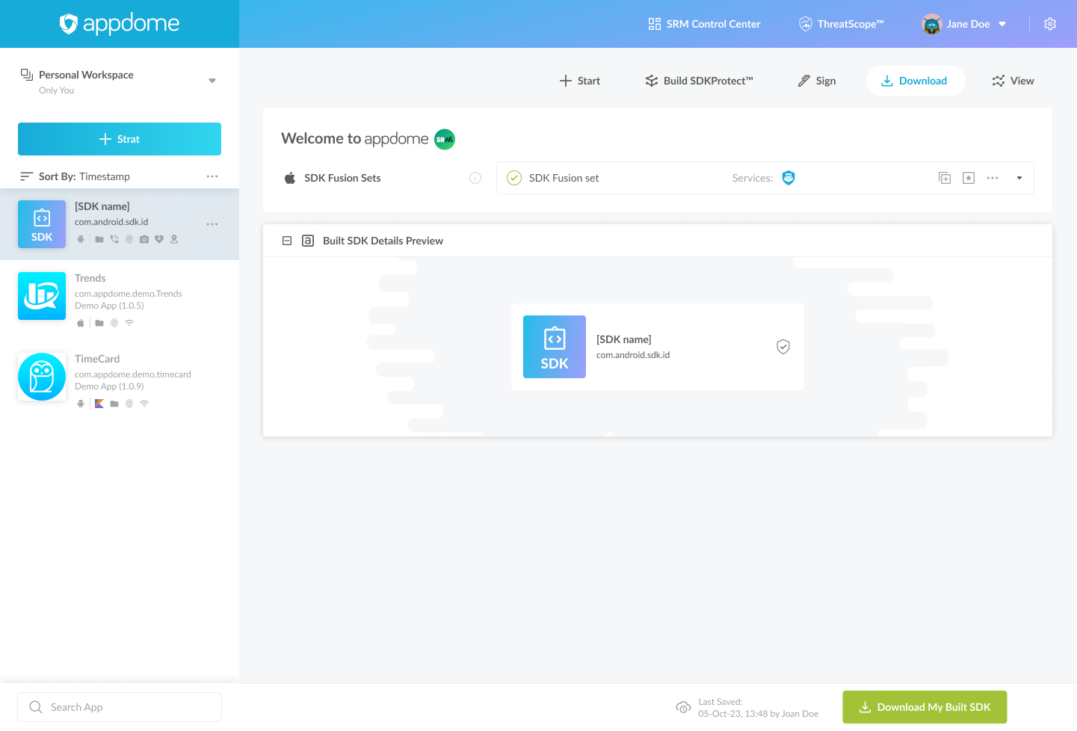Click the copy fusion set icon
Screen dimensions: 1077x731
pos(944,178)
